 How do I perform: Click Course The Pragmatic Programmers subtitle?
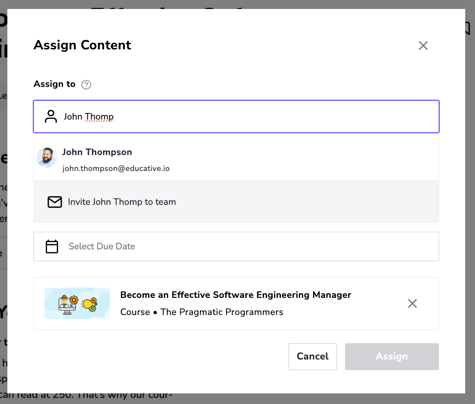tap(202, 312)
